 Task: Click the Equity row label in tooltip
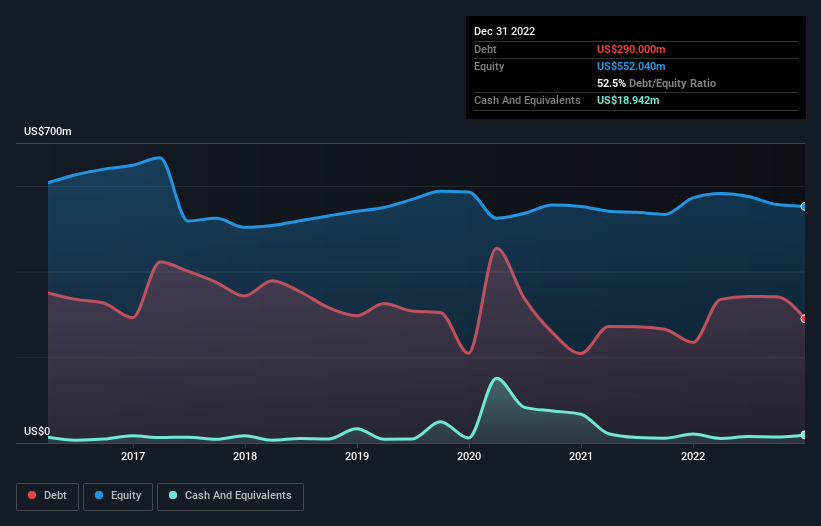tap(489, 66)
